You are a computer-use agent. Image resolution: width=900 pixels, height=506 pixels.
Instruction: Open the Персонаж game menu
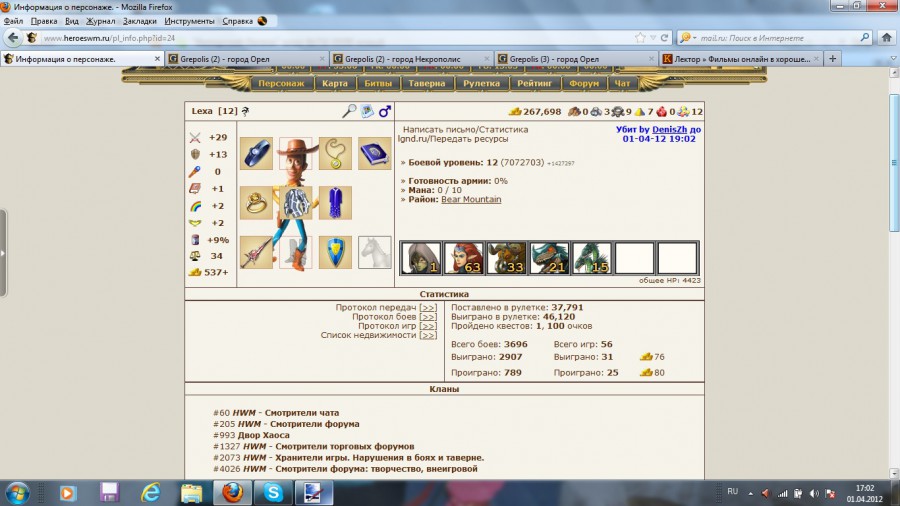281,83
